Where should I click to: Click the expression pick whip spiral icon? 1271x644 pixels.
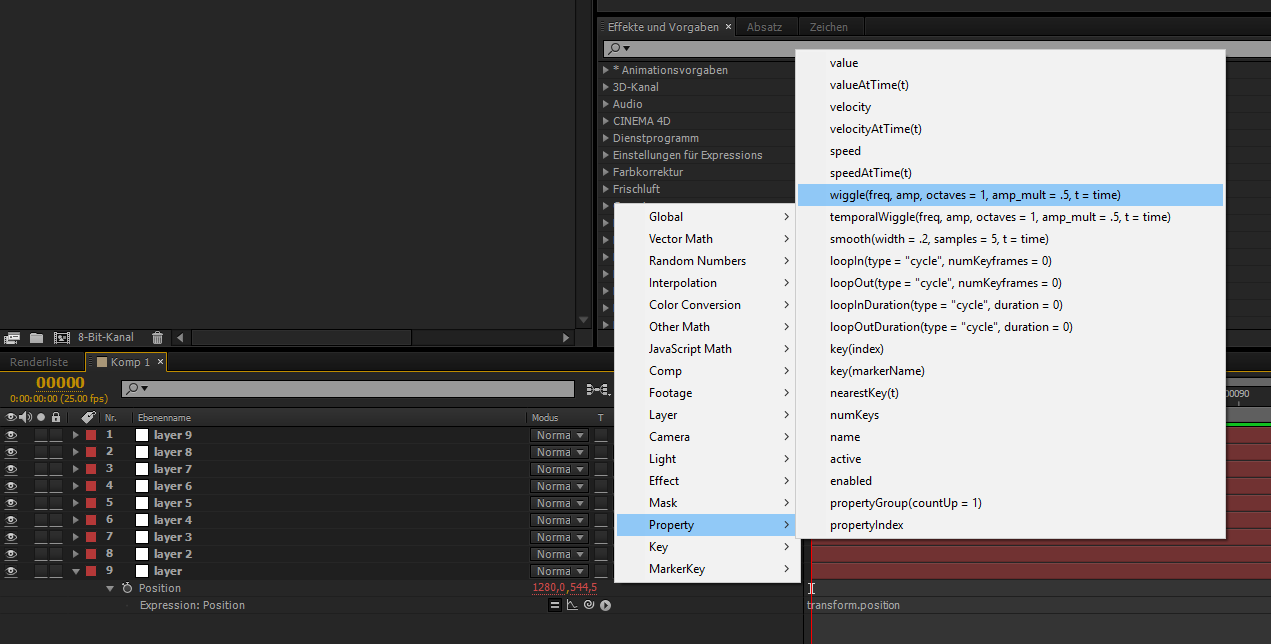589,605
